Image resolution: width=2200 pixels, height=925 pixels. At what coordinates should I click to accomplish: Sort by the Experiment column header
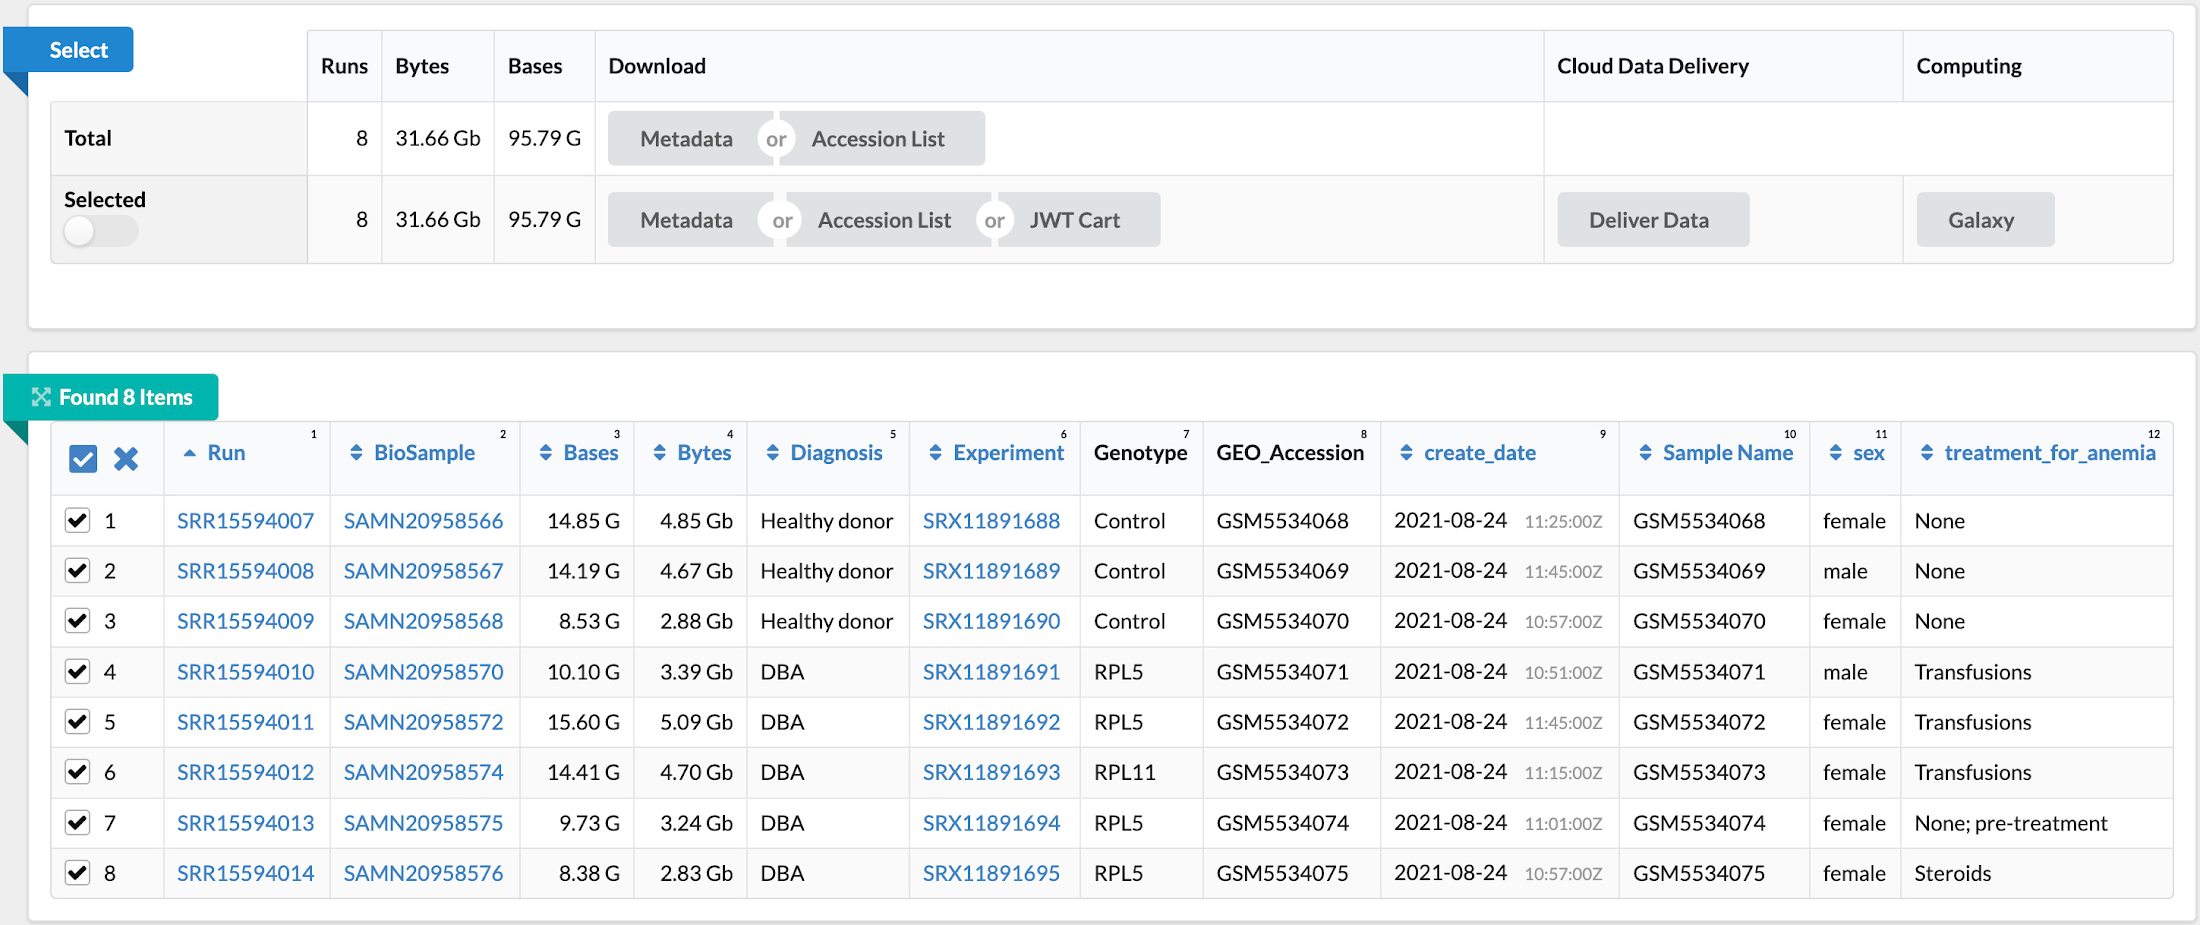pos(1008,453)
